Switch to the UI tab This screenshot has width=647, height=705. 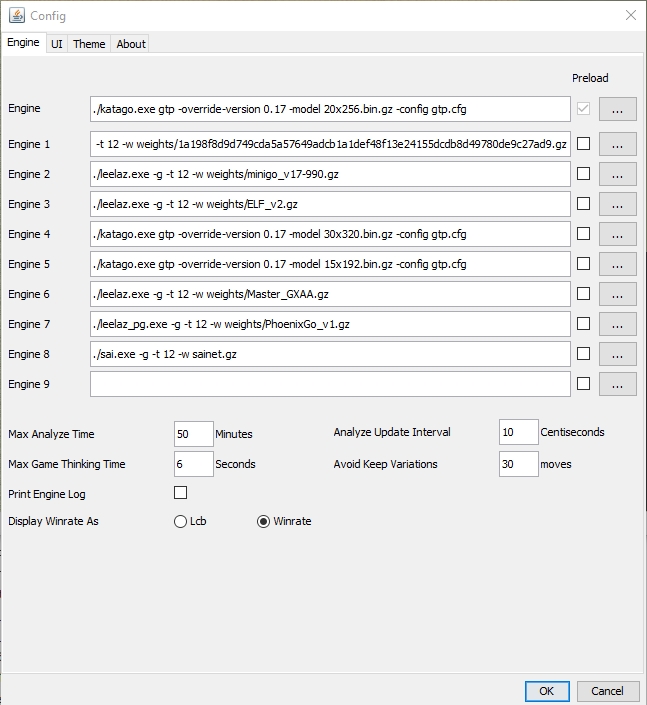click(57, 44)
